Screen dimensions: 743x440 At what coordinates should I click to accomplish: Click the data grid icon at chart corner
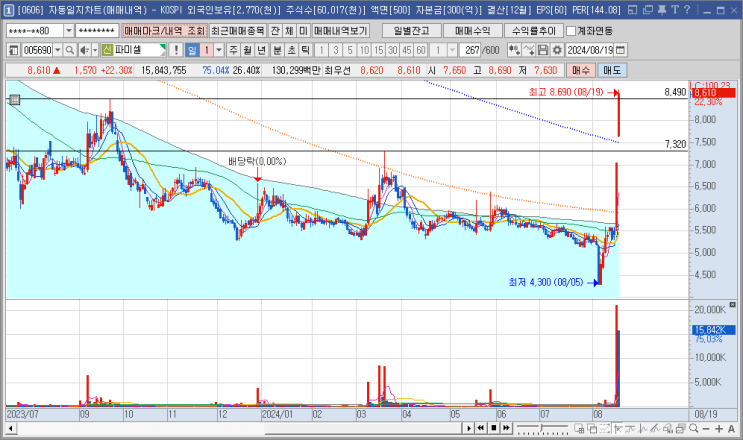coord(15,99)
